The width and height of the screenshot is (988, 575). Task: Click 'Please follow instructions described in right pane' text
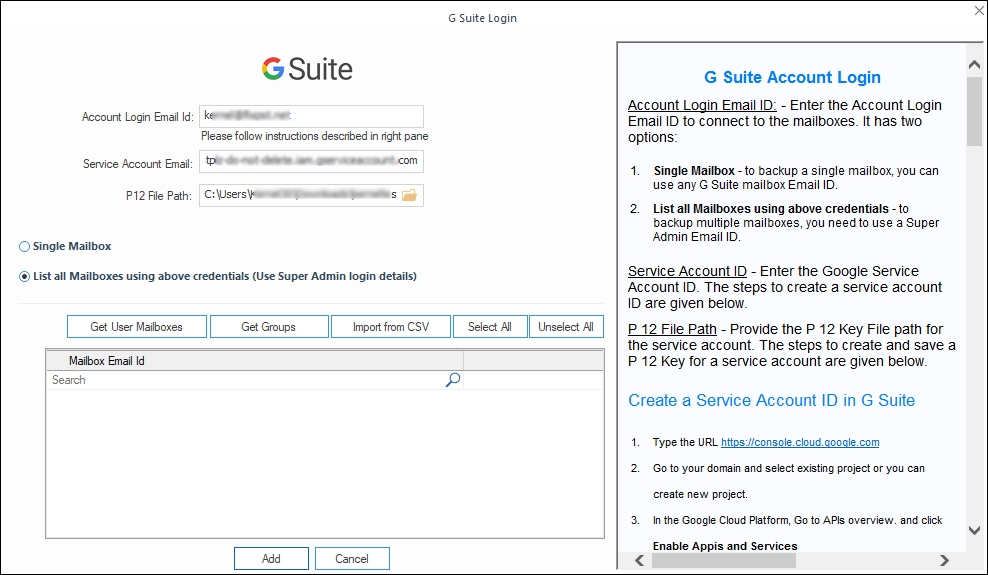click(x=314, y=136)
